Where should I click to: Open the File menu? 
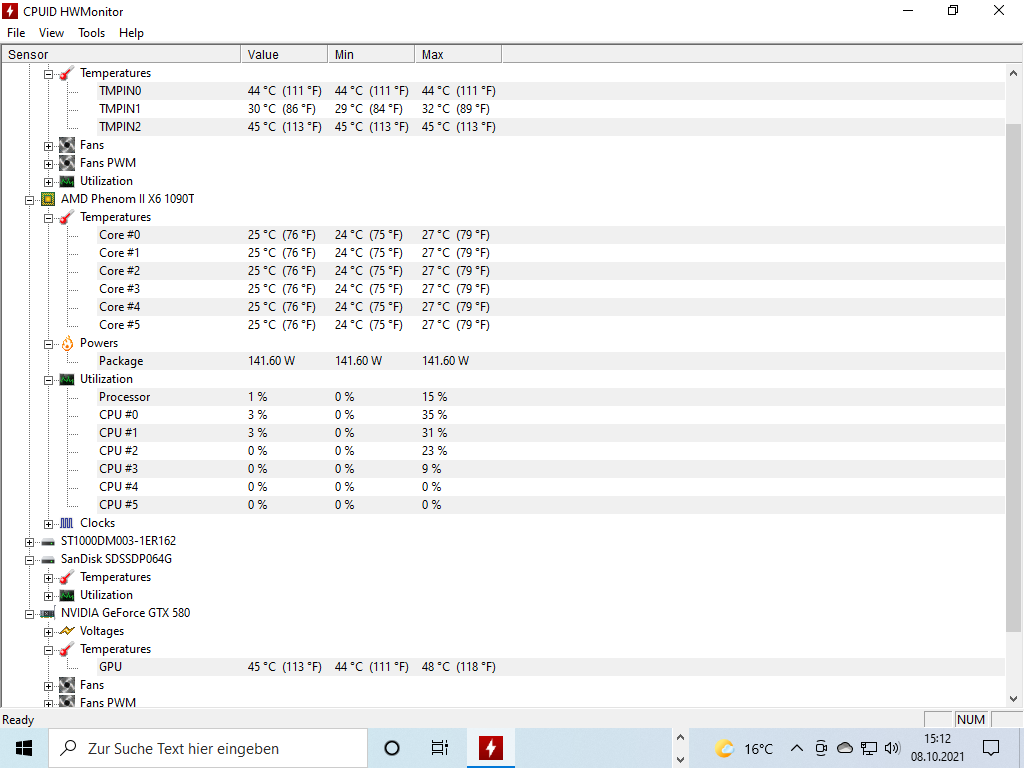16,33
